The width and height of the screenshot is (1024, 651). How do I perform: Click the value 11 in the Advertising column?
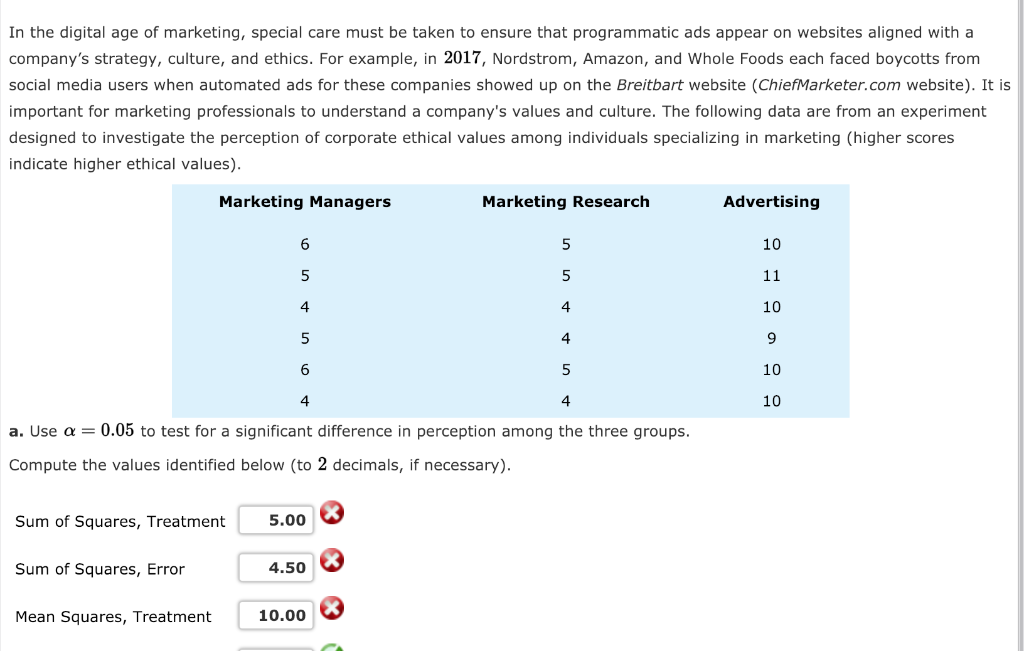[771, 275]
